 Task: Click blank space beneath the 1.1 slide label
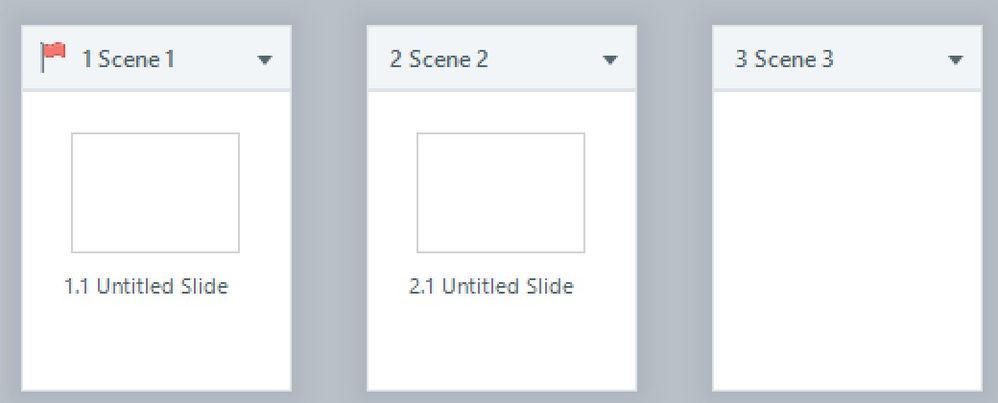[156, 345]
